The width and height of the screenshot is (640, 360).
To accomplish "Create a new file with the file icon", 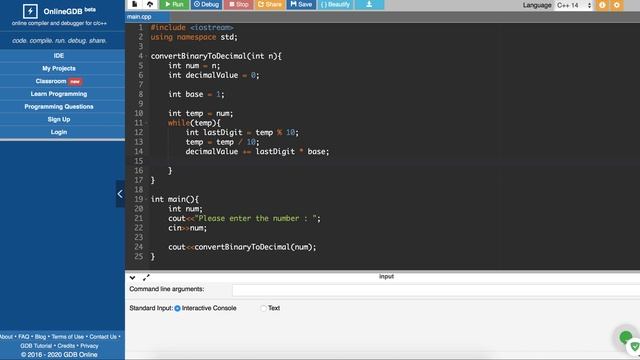I will [134, 4].
